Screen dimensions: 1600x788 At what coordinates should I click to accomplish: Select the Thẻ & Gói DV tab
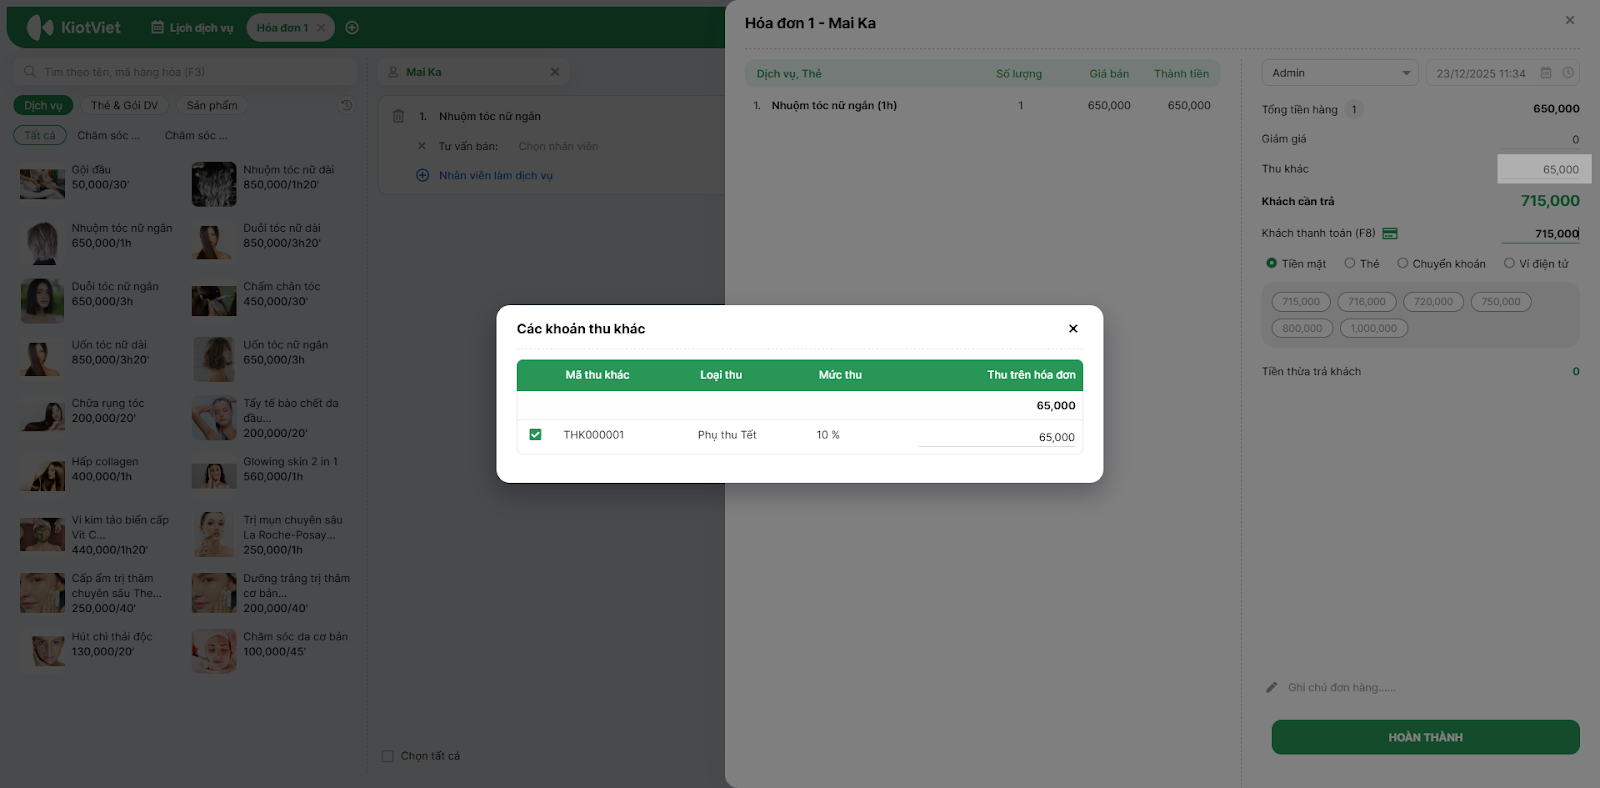click(x=124, y=105)
